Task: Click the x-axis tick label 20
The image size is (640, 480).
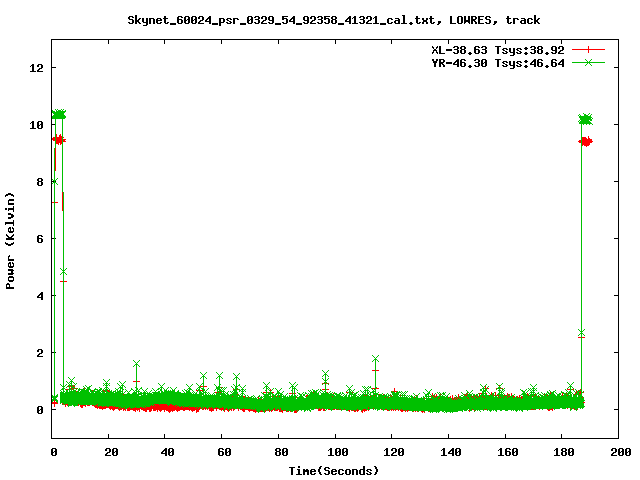Action: [x=111, y=452]
